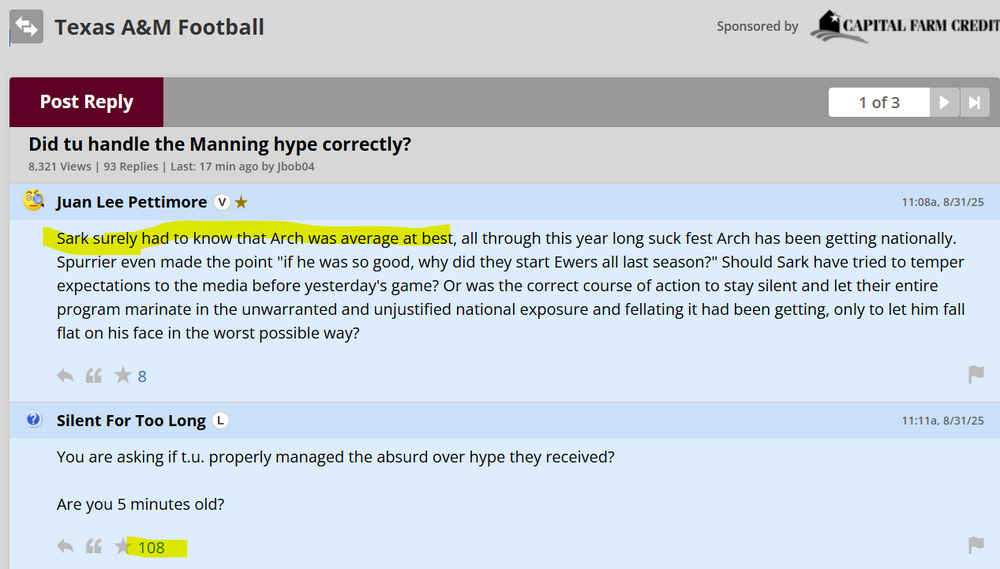Click the Post Reply button

[x=86, y=102]
